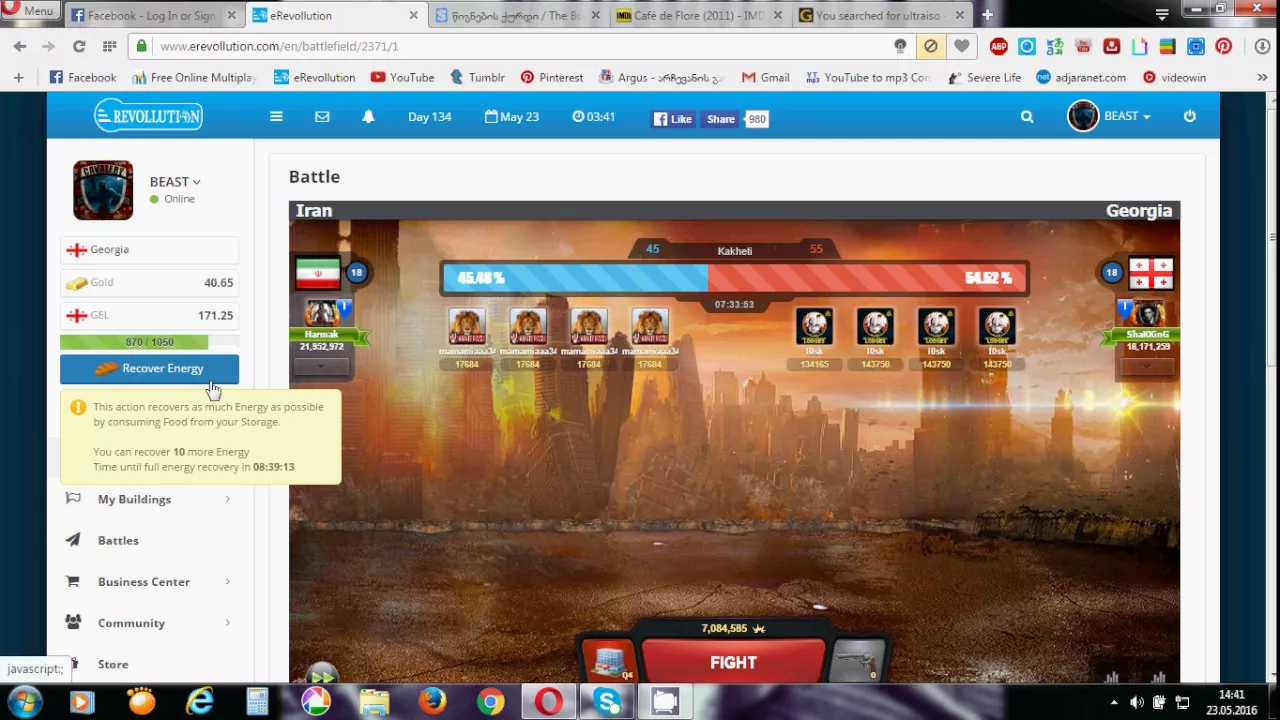Click the Pinterest extension icon
Screen dimensions: 1280x720
(1223, 46)
